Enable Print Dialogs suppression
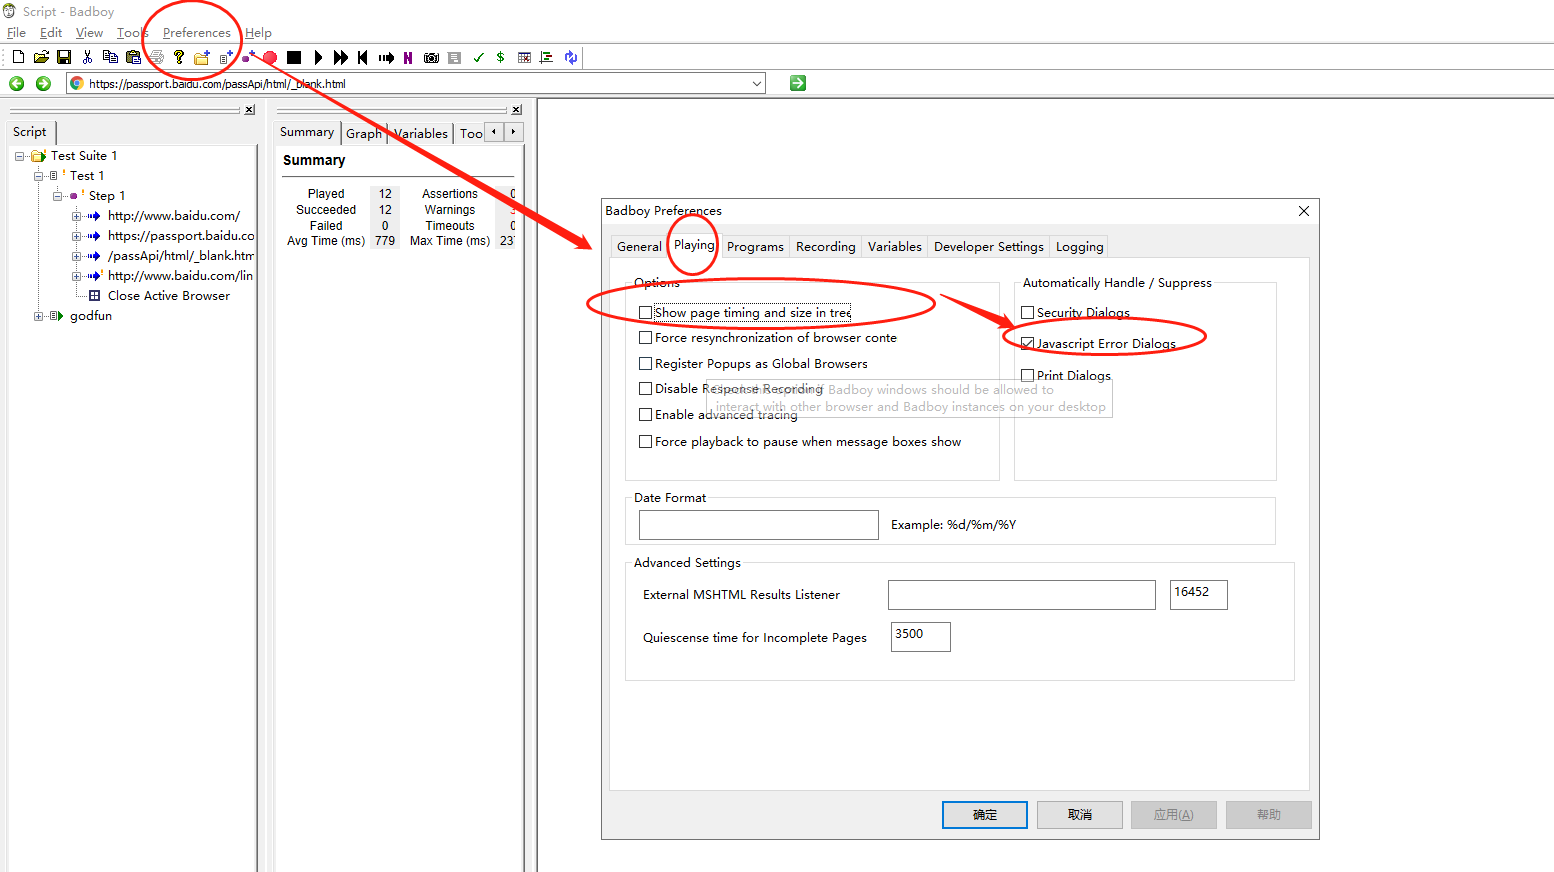Image resolution: width=1554 pixels, height=872 pixels. point(1028,376)
